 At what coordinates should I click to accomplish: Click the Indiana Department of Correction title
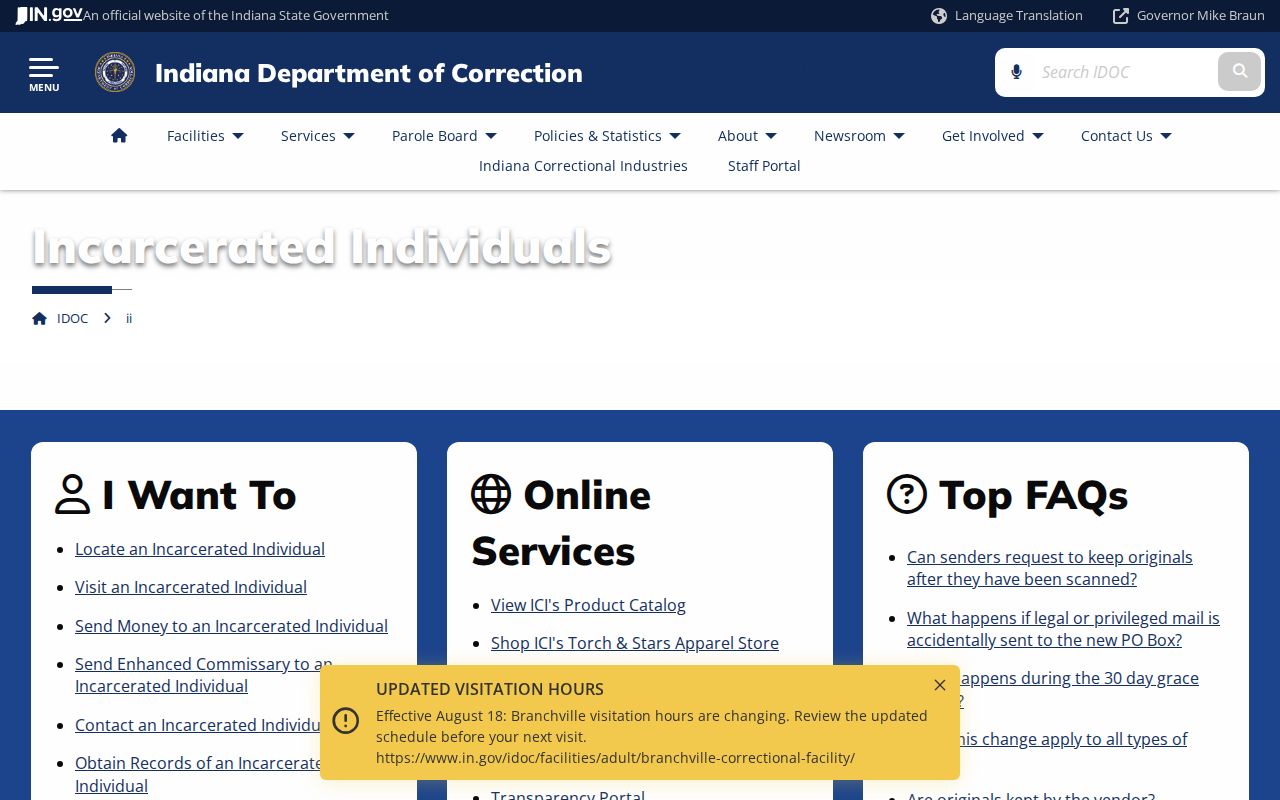(x=369, y=73)
